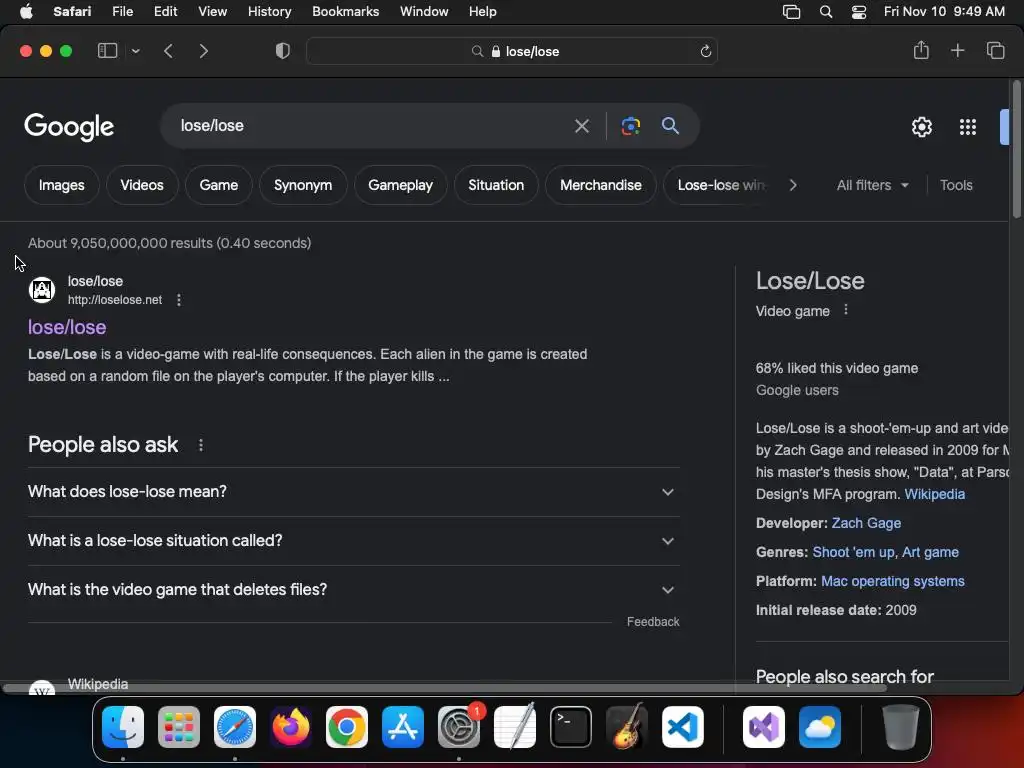Click the Safari sidebar toggle icon
Image resolution: width=1024 pixels, height=768 pixels.
(107, 51)
